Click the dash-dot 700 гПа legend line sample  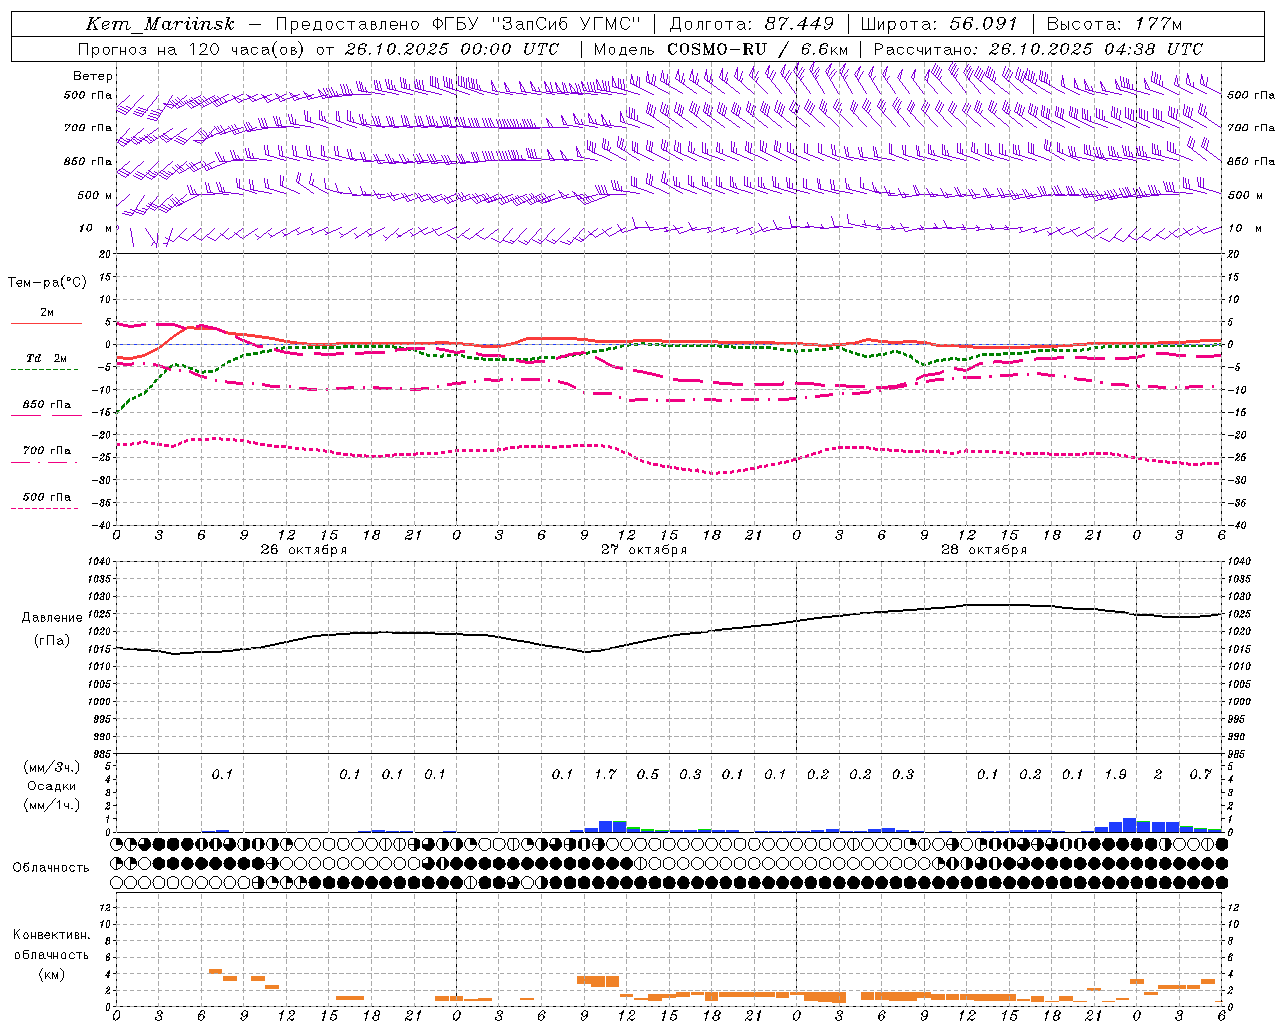(45, 462)
